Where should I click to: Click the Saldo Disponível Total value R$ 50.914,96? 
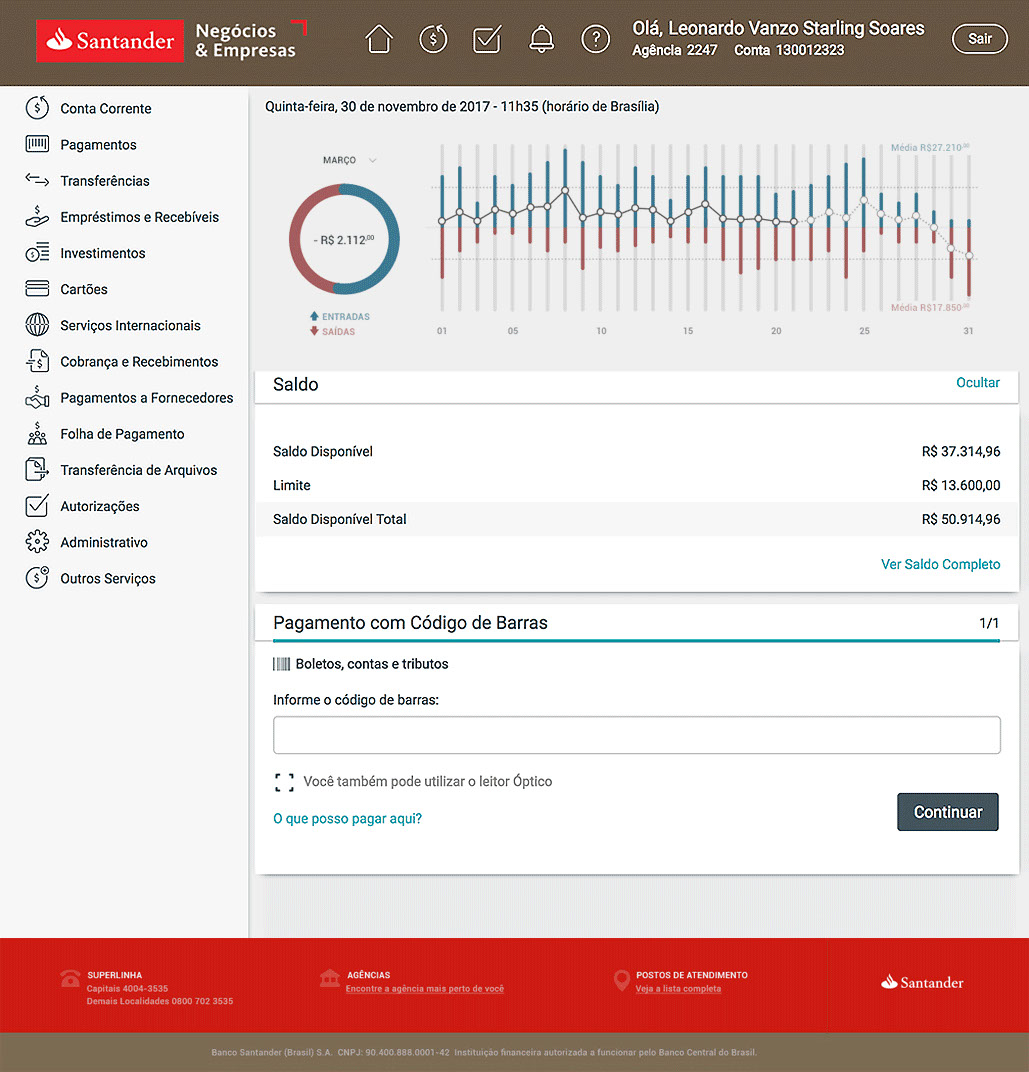(961, 520)
